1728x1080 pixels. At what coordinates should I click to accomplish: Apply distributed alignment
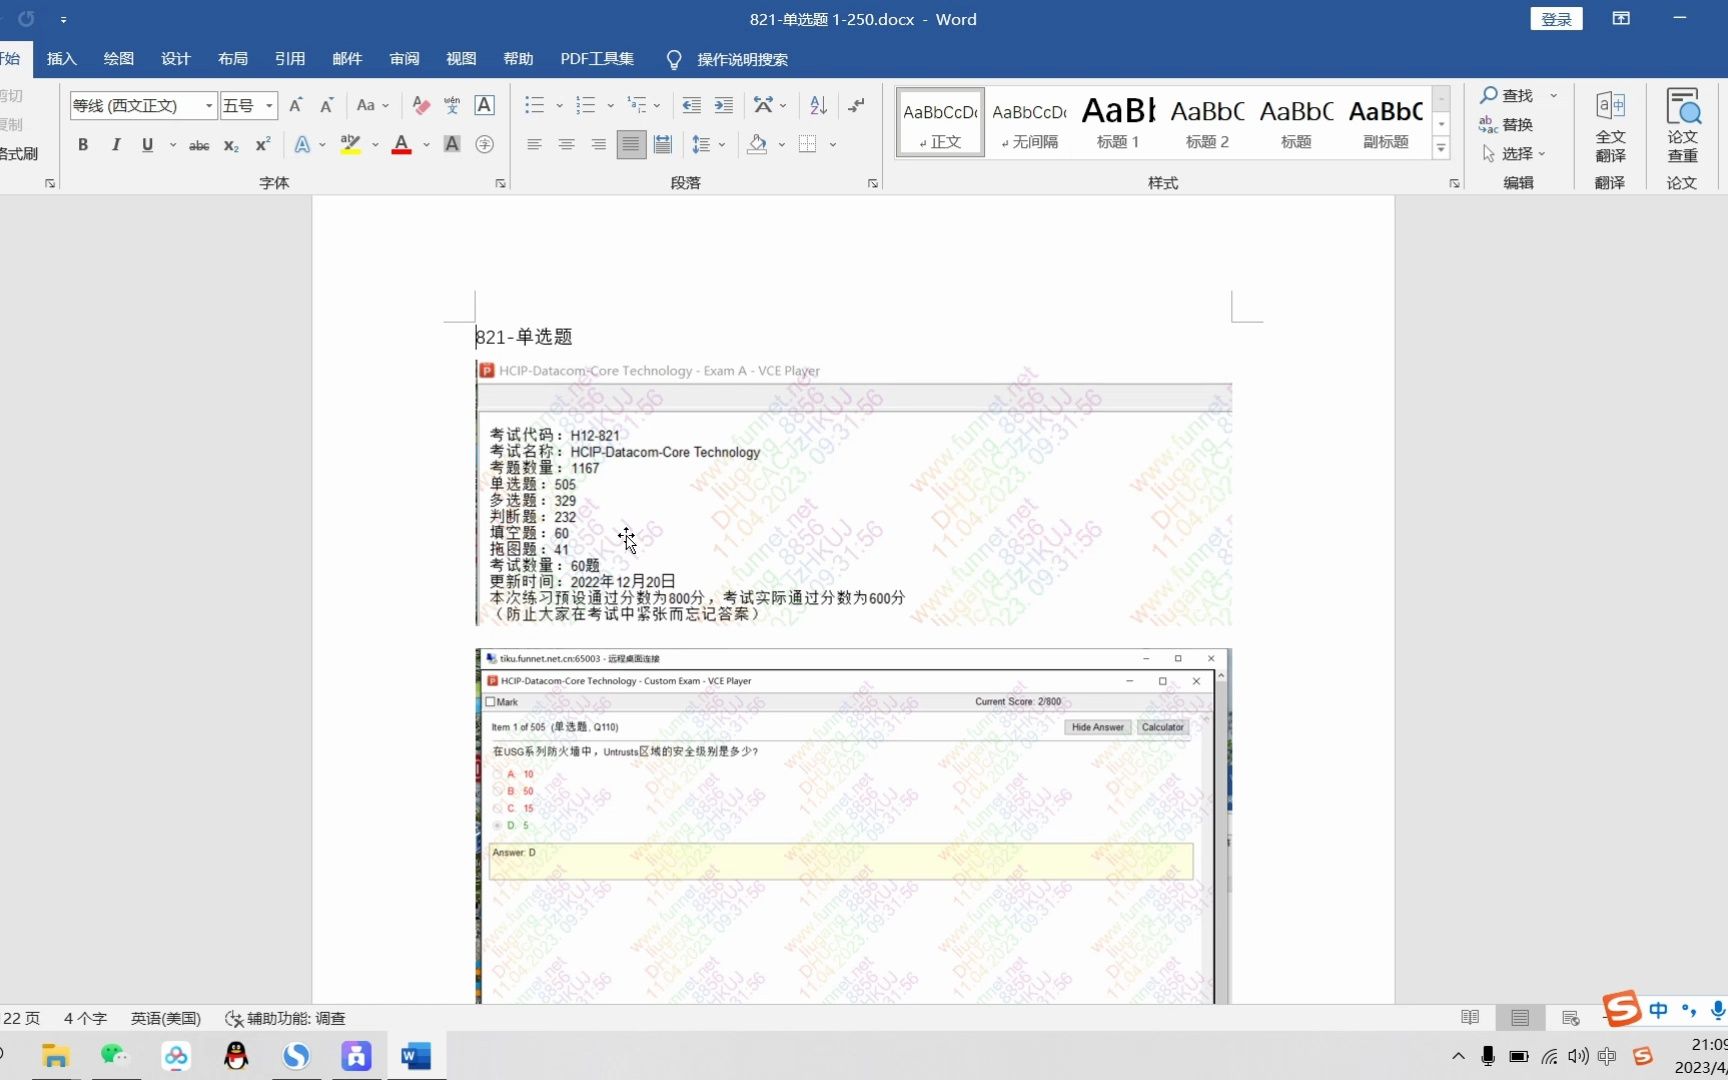pyautogui.click(x=662, y=145)
